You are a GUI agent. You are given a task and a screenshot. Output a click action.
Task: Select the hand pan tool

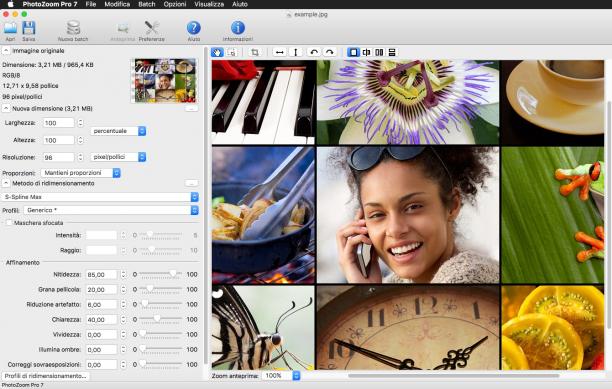pyautogui.click(x=217, y=52)
